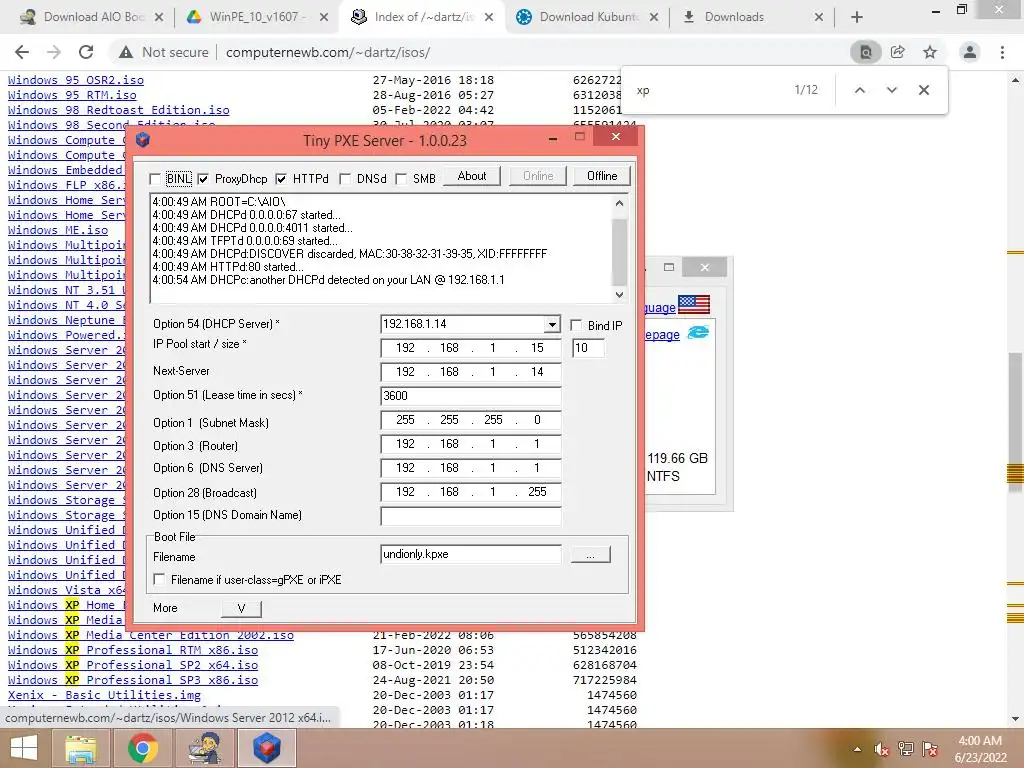Uncheck the HTTPd checkbox

pos(281,179)
